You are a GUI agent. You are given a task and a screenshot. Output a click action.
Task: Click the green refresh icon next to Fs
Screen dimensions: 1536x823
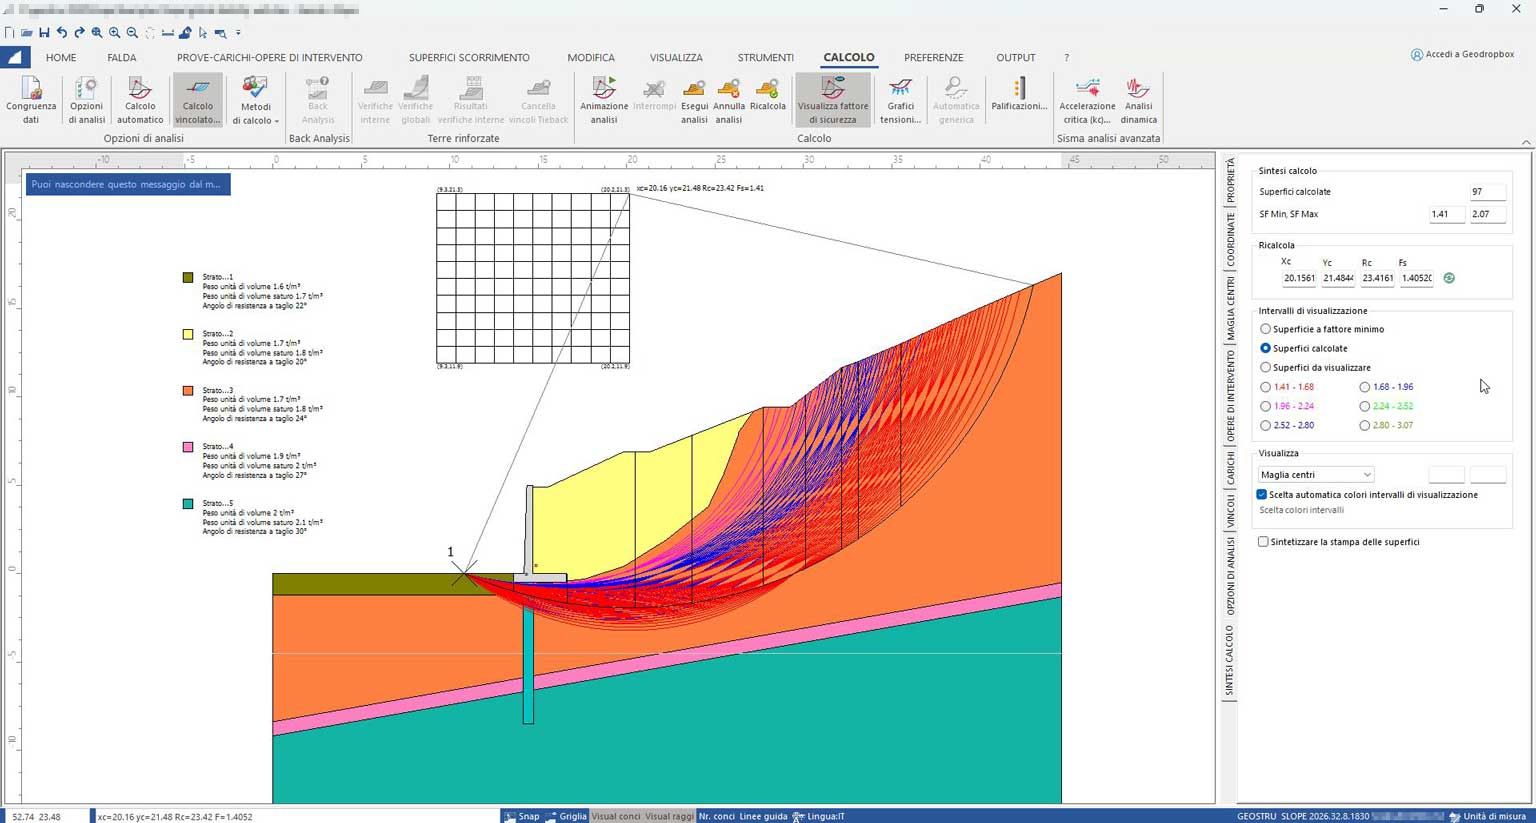[x=1449, y=278]
